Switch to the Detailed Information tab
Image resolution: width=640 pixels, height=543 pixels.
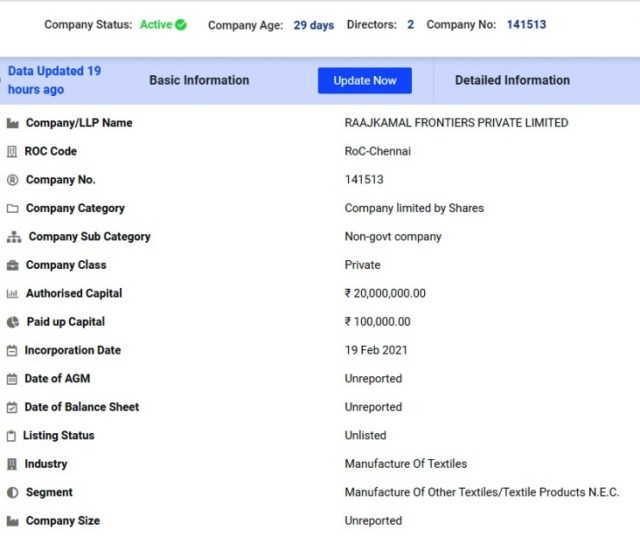click(512, 80)
